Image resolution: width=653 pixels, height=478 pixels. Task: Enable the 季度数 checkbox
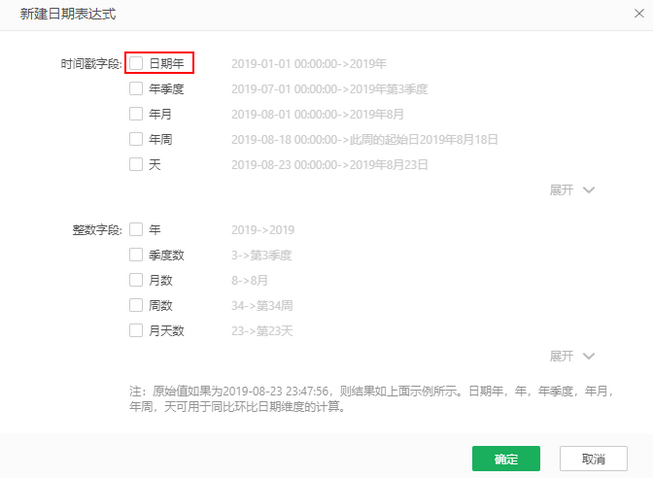[136, 255]
